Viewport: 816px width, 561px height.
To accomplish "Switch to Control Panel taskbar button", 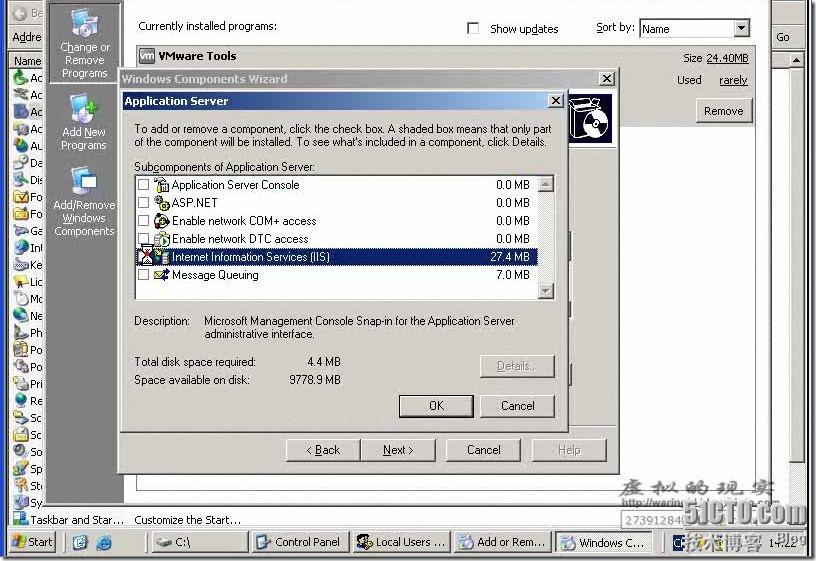I will pos(300,542).
